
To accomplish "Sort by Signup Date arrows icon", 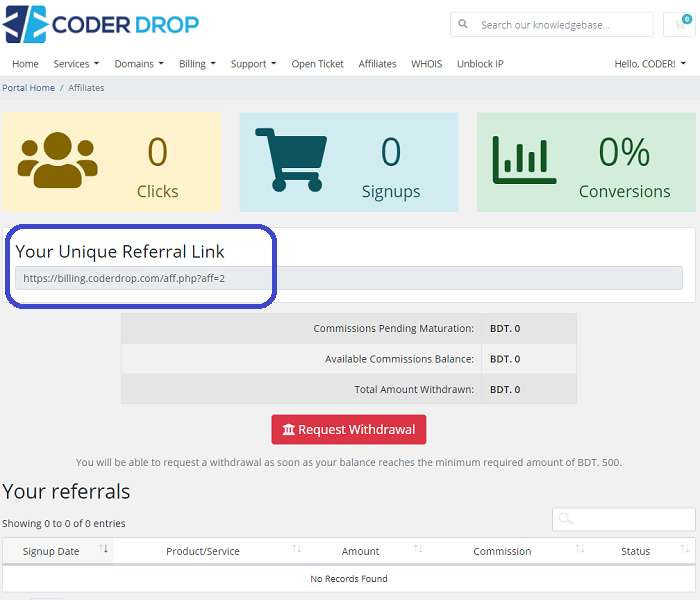I will pyautogui.click(x=104, y=549).
